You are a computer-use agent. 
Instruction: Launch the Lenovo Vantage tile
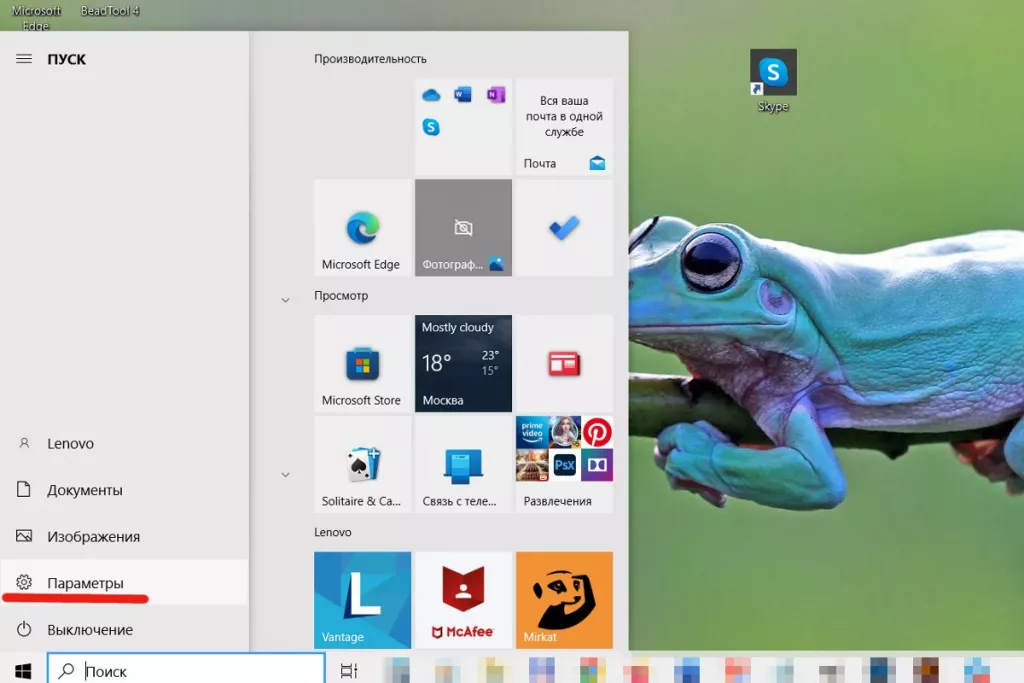pyautogui.click(x=362, y=600)
